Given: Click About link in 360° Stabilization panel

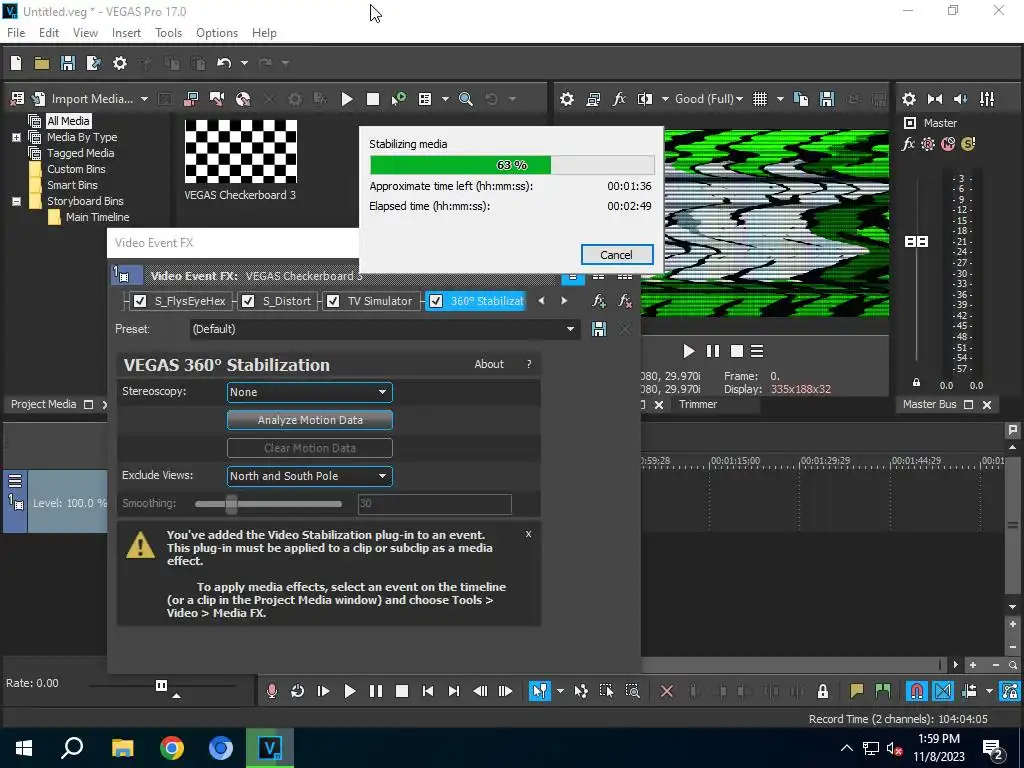Looking at the screenshot, I should coord(489,364).
